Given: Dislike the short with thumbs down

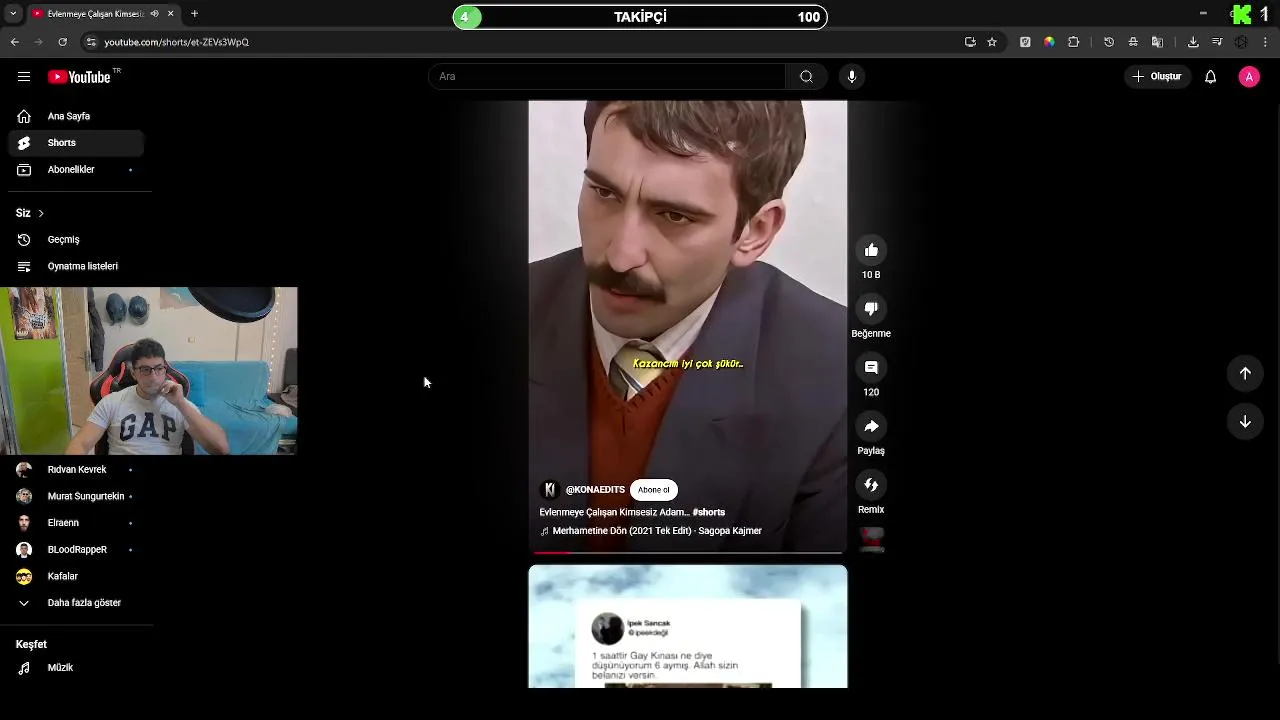Looking at the screenshot, I should click(x=871, y=309).
